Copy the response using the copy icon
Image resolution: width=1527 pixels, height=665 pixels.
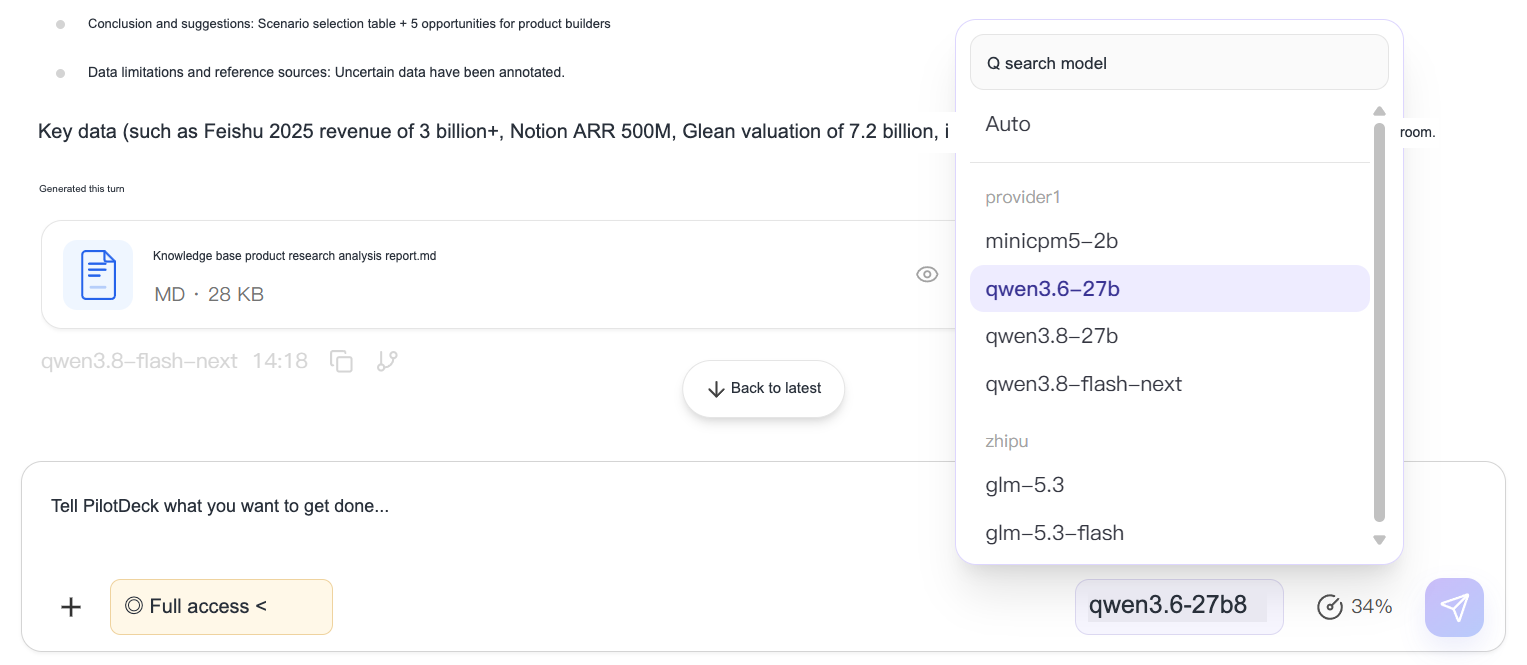pos(341,361)
